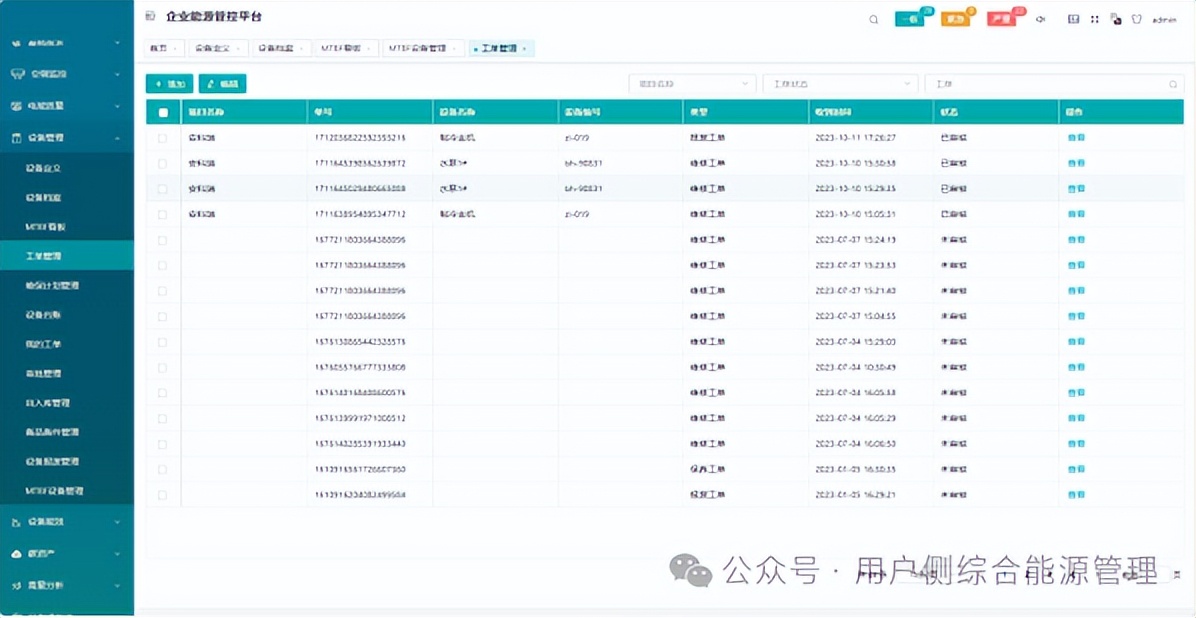Open the 首页 tab

click(163, 48)
